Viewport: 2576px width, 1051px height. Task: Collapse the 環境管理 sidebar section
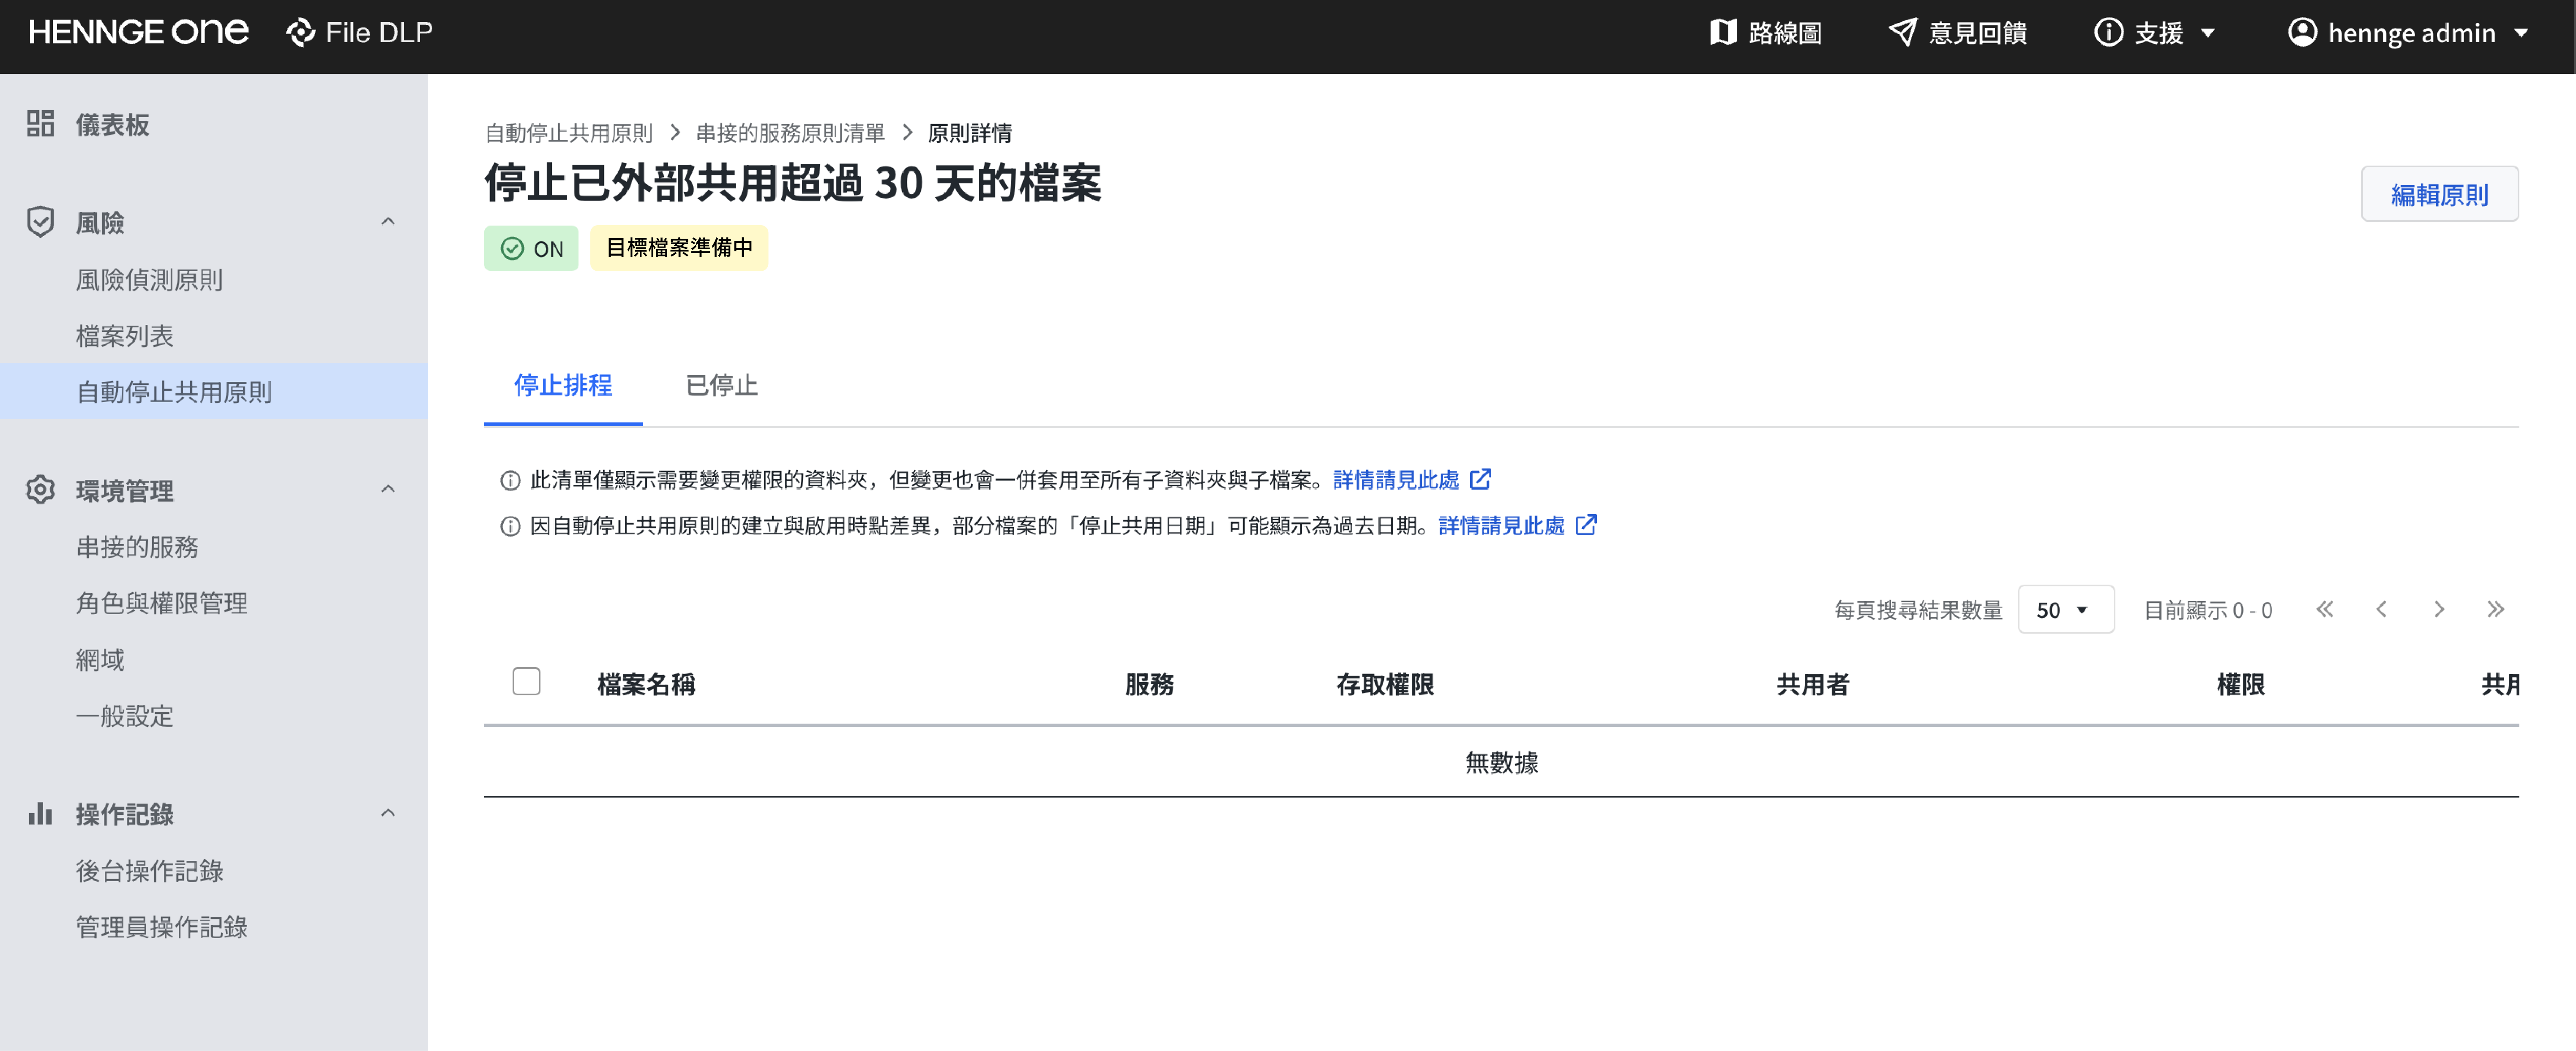click(388, 490)
